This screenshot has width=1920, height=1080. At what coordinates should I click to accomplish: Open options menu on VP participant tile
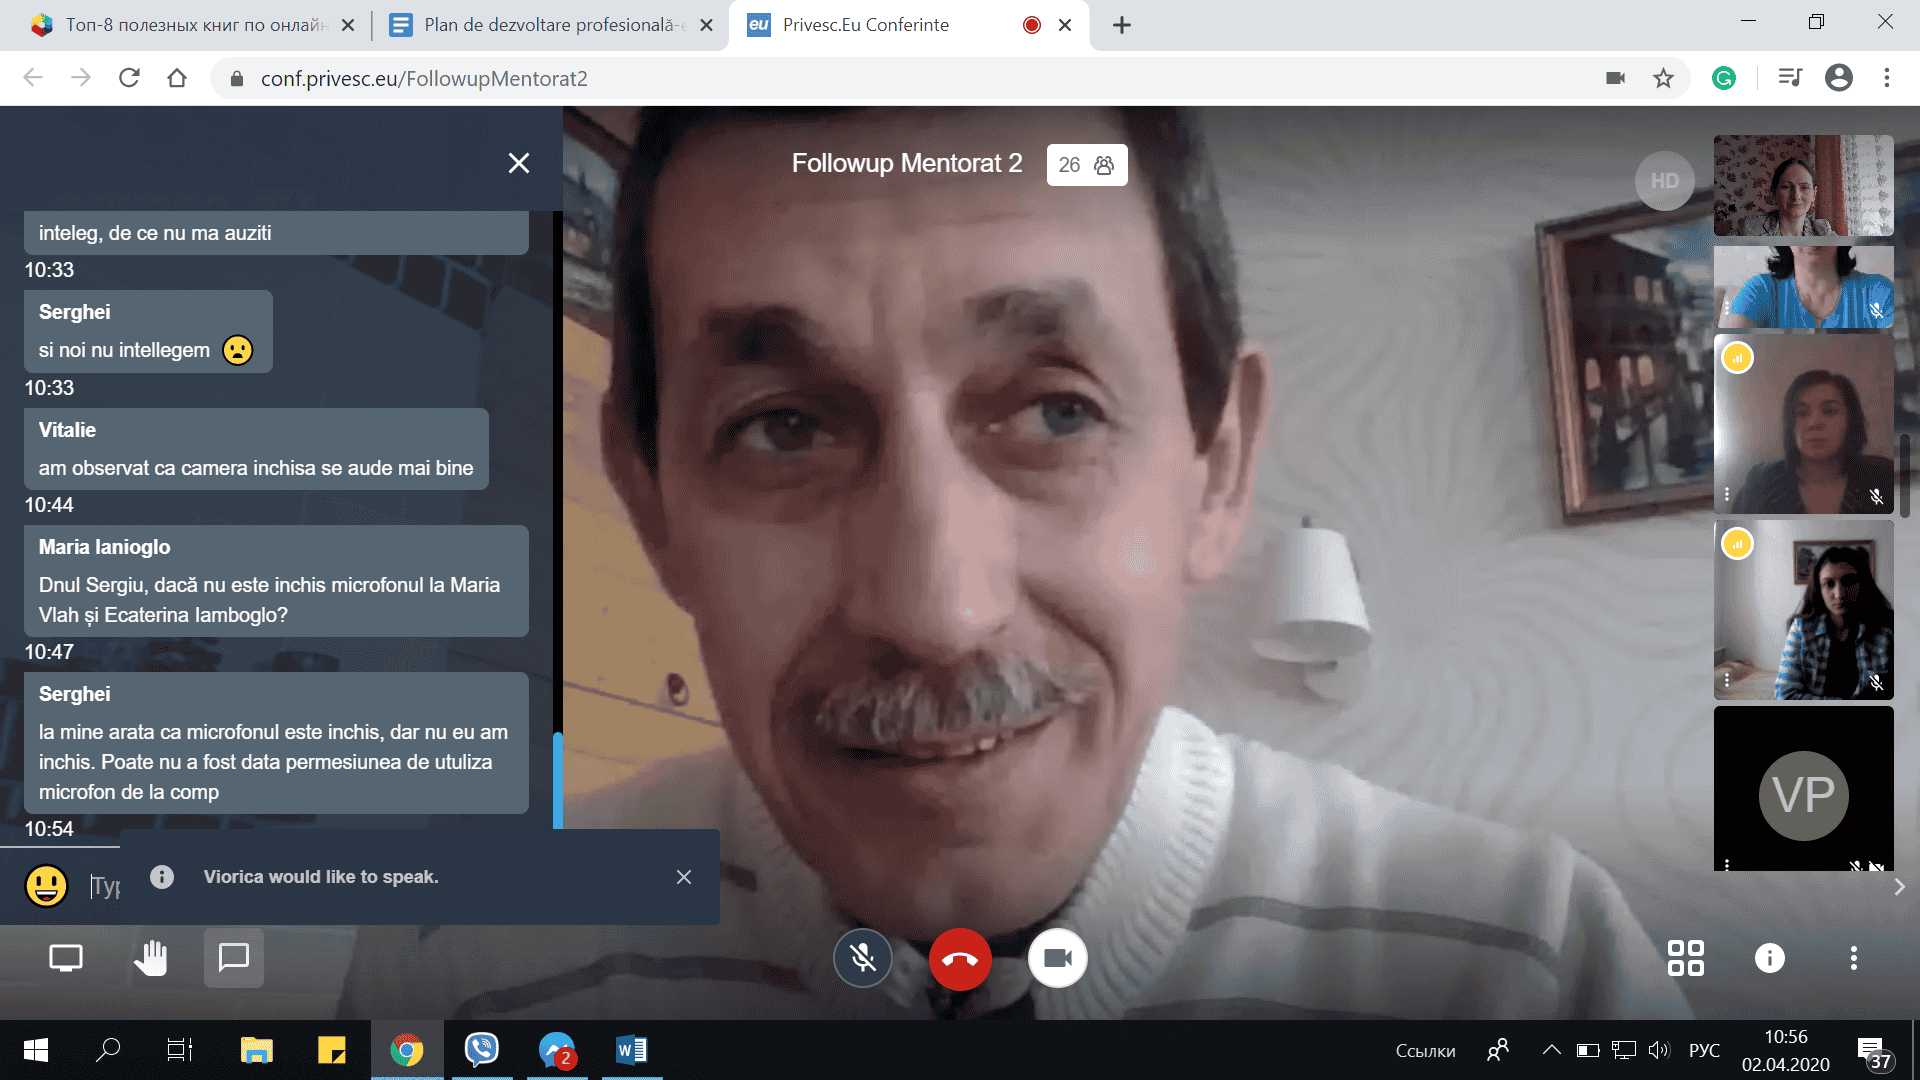(1727, 863)
